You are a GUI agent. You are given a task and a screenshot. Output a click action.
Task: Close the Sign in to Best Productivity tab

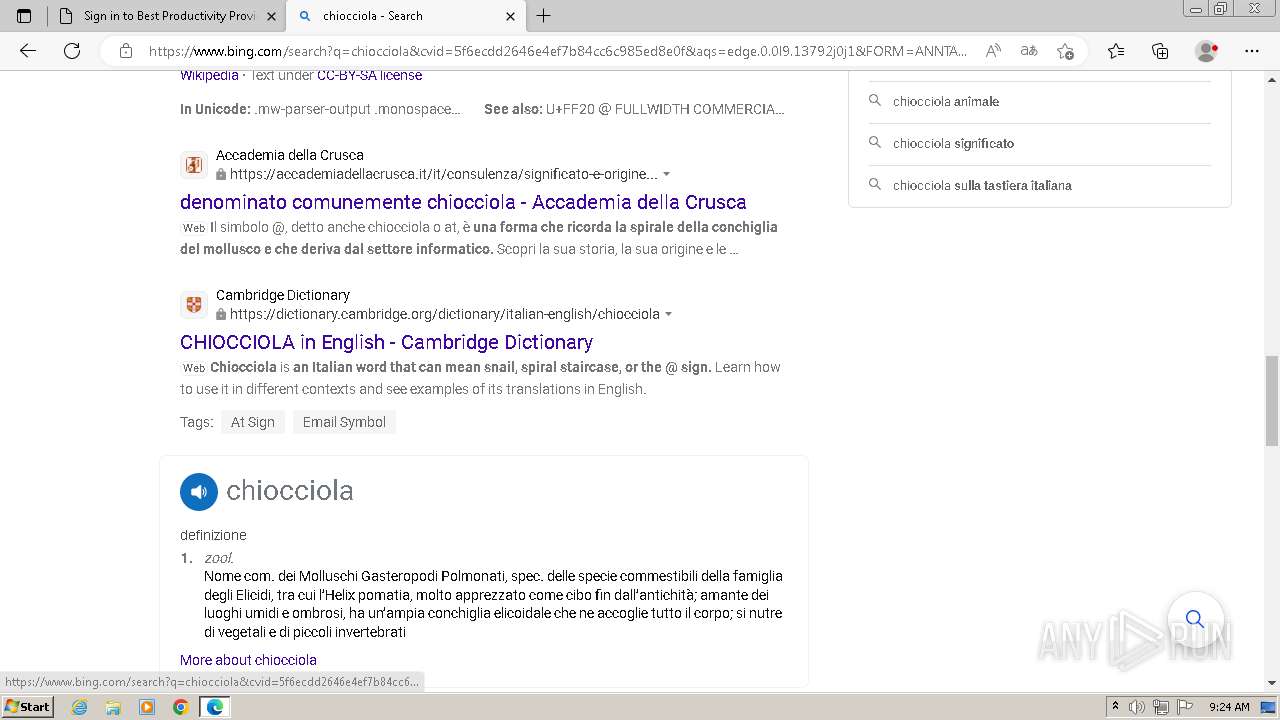271,16
